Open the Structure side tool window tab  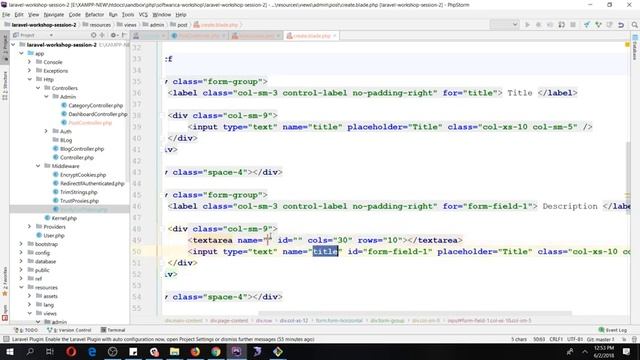pyautogui.click(x=5, y=85)
